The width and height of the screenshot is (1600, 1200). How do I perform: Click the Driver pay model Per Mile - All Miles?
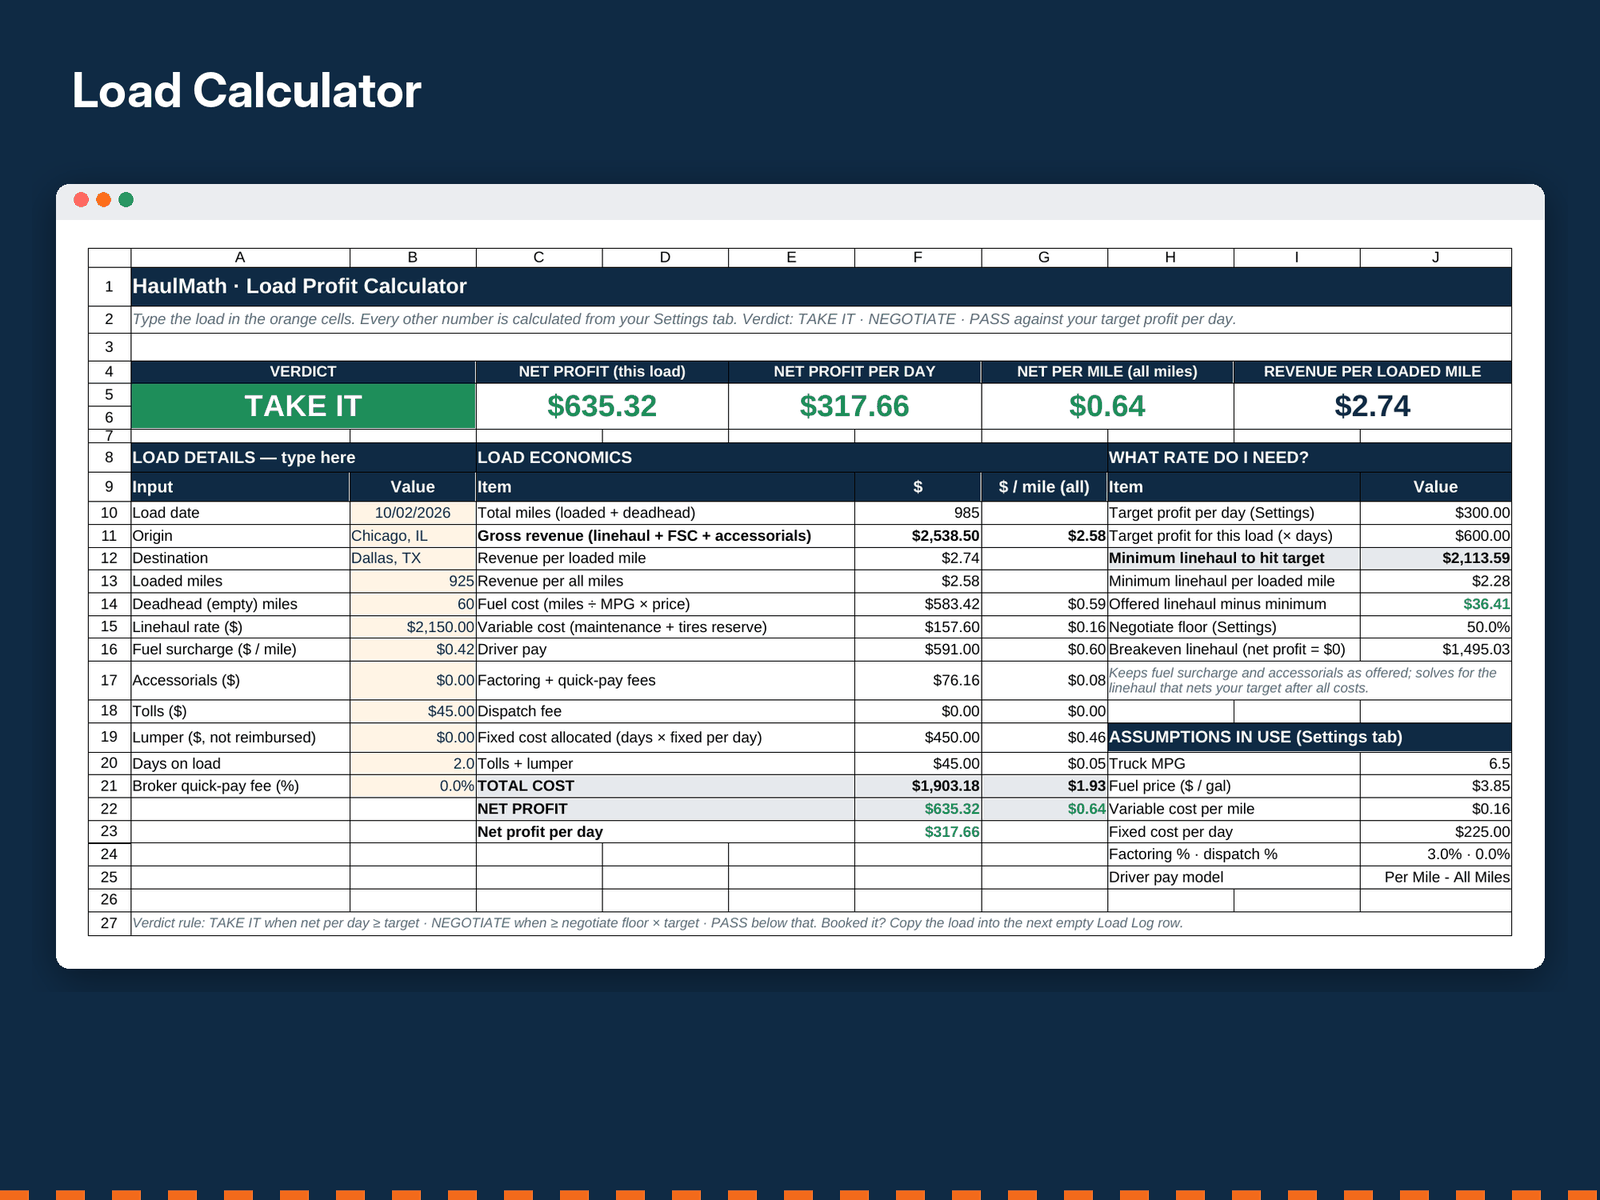pos(1436,877)
